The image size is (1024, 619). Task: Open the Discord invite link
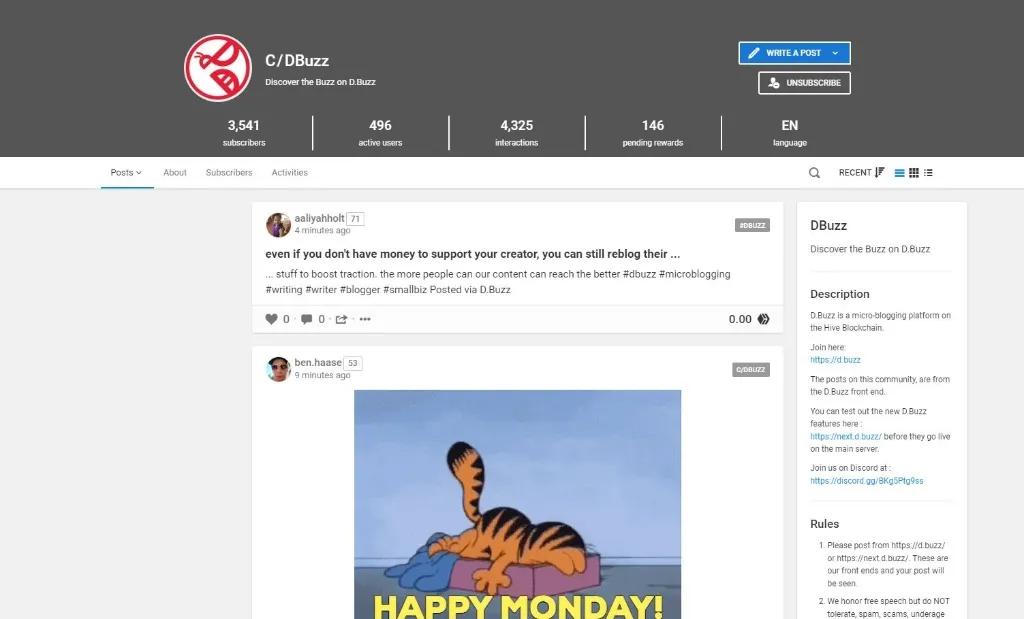867,481
